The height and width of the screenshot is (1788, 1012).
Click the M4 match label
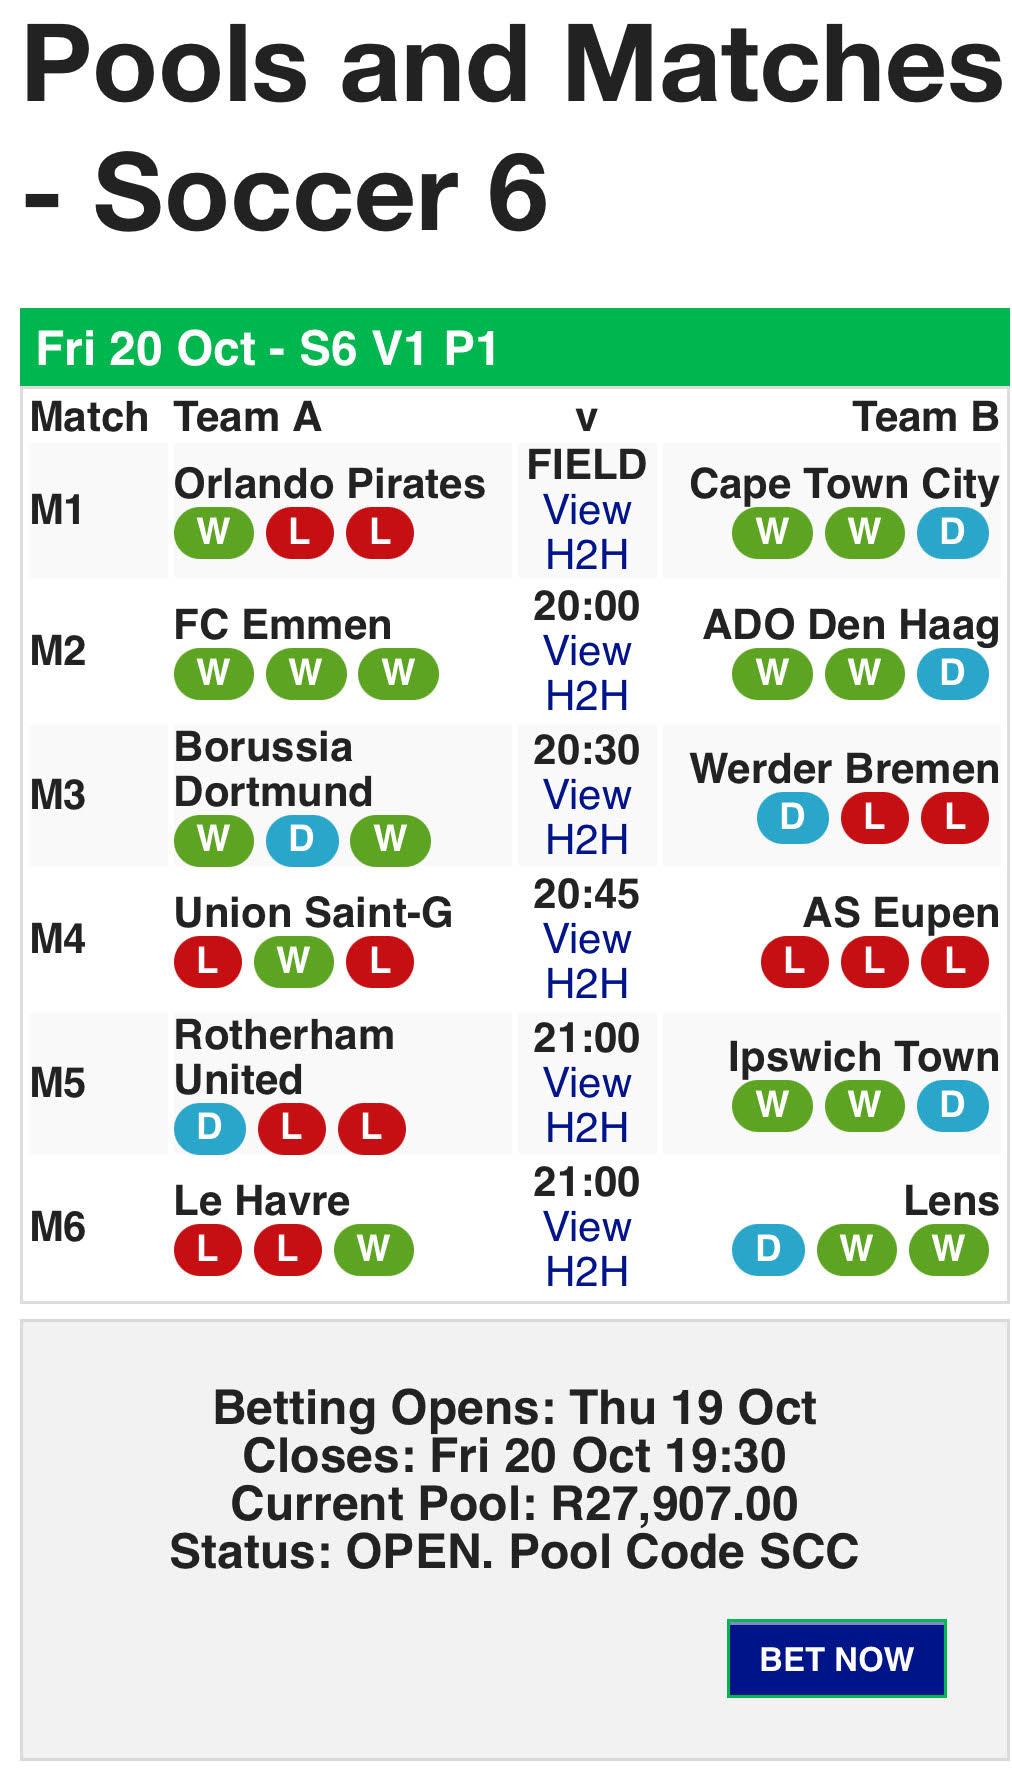pyautogui.click(x=60, y=940)
